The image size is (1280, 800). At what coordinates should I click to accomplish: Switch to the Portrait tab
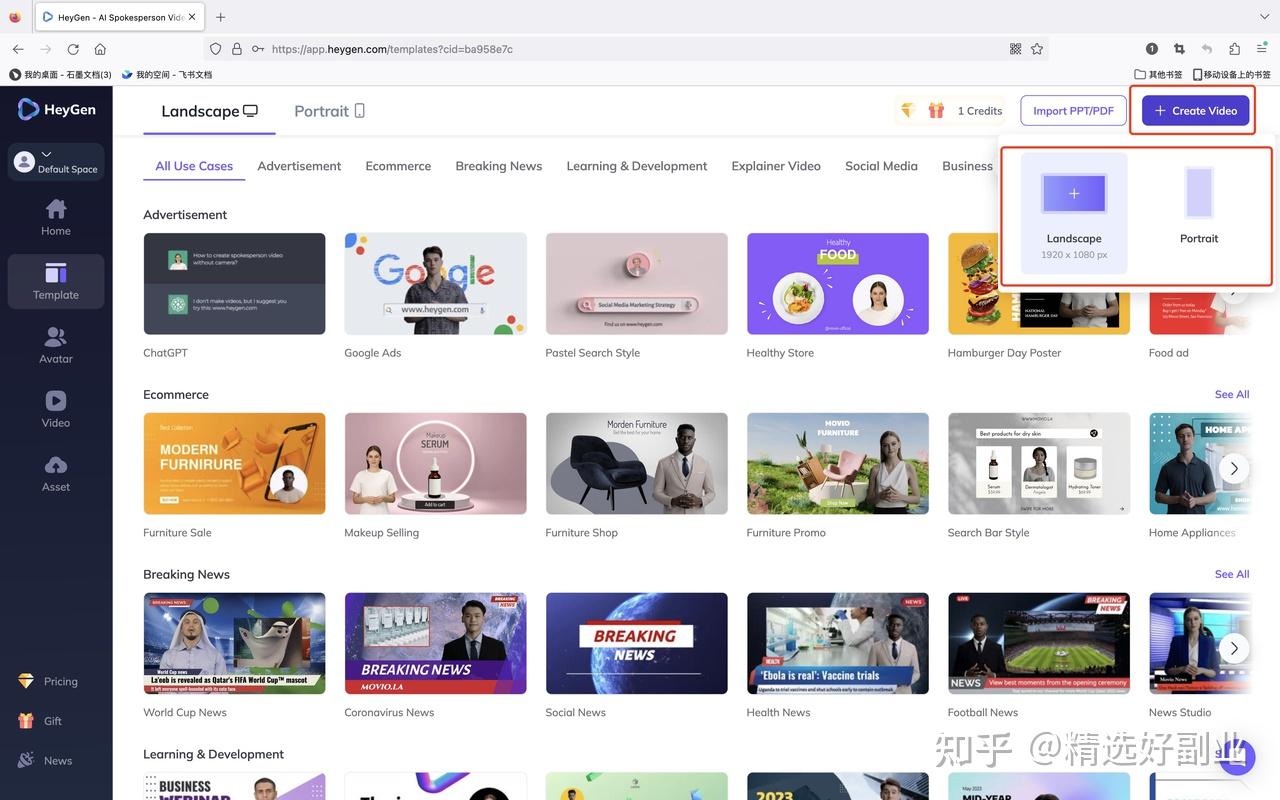pyautogui.click(x=329, y=111)
